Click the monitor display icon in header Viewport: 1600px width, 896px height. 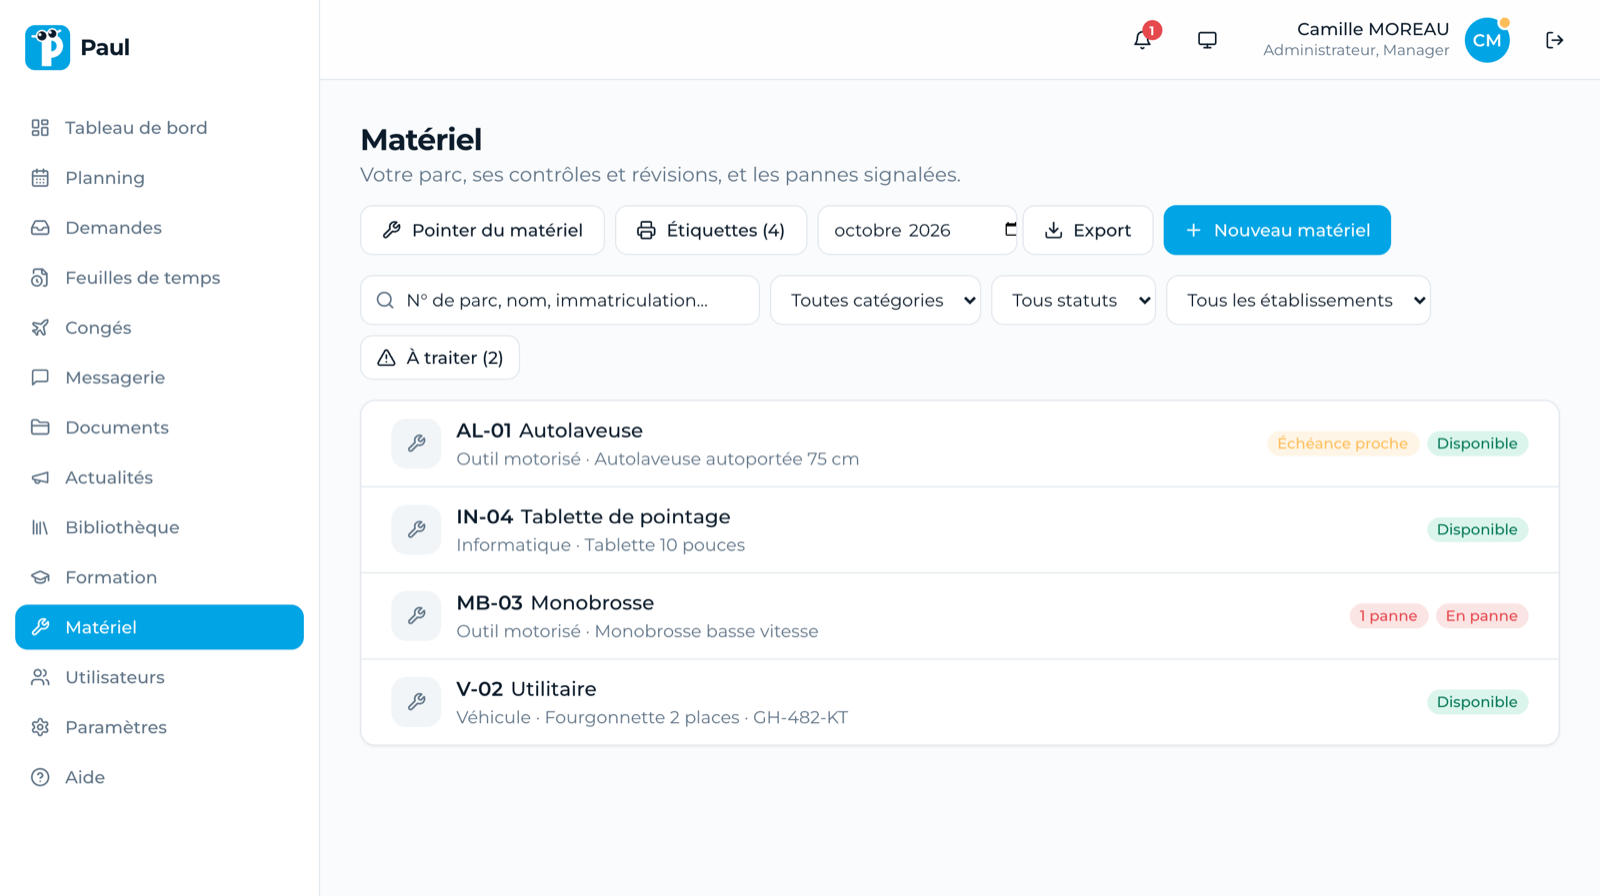(1207, 40)
